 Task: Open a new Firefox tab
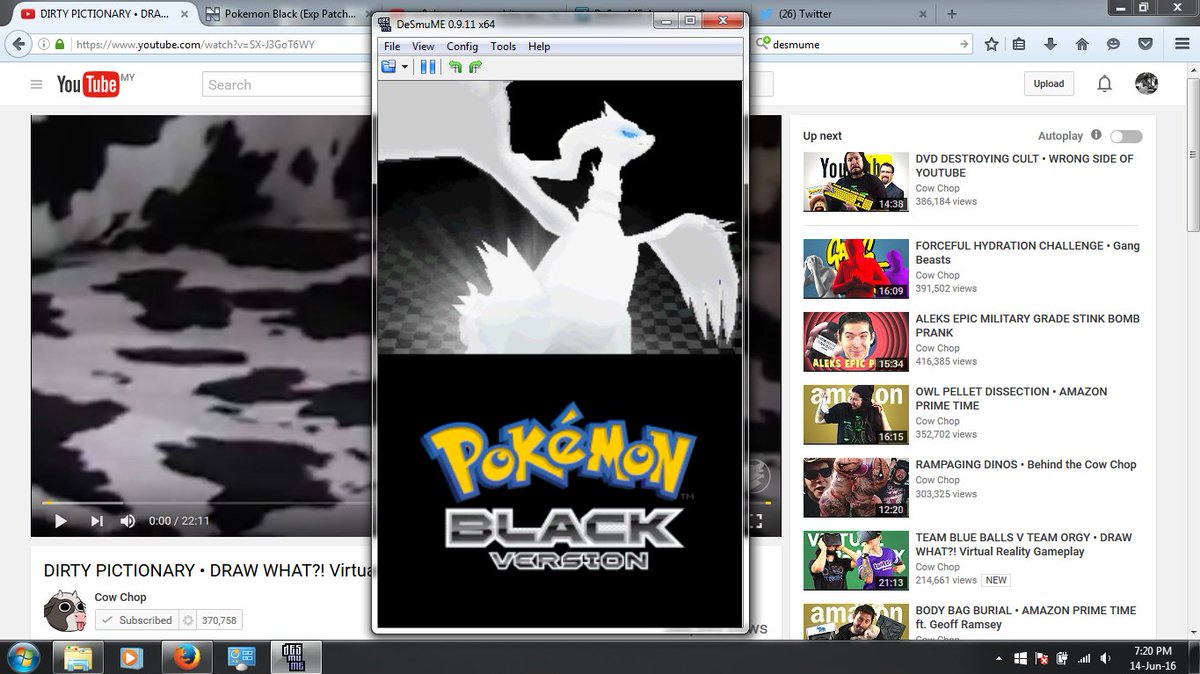coord(952,14)
